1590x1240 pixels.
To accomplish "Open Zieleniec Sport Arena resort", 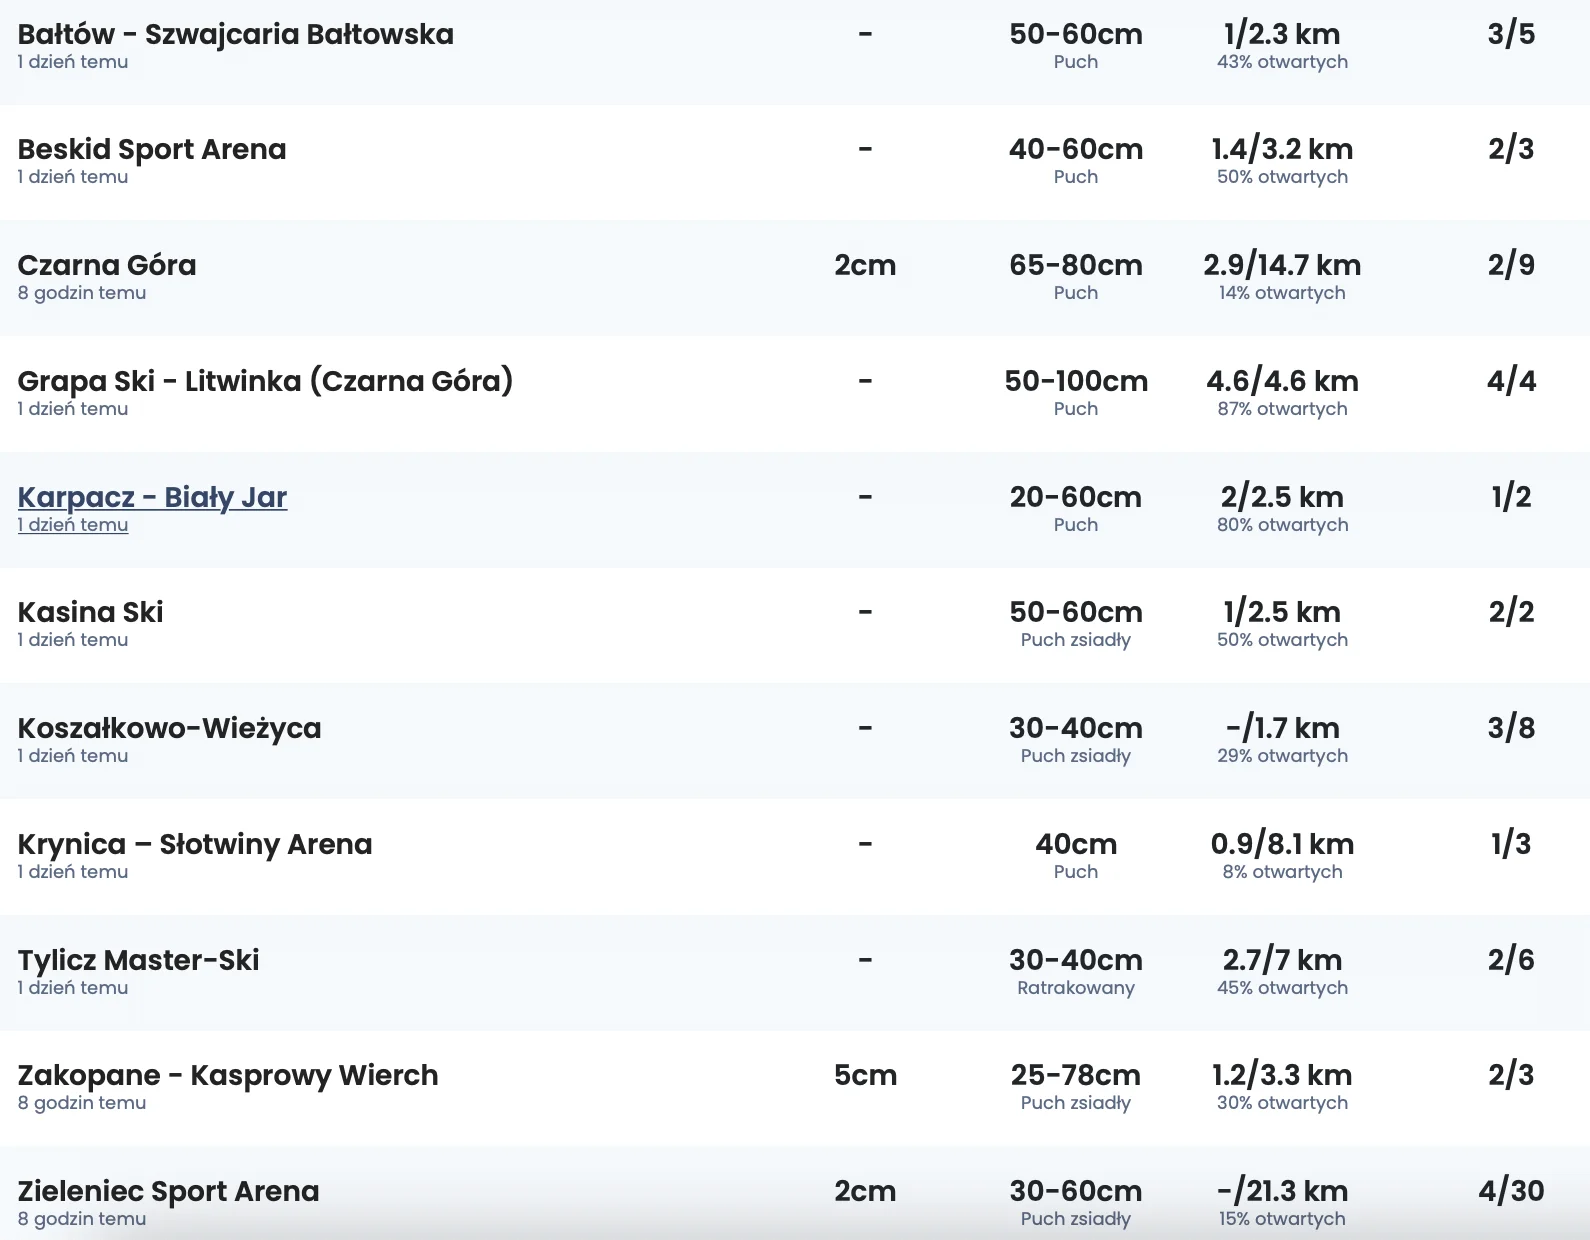I will 169,1191.
